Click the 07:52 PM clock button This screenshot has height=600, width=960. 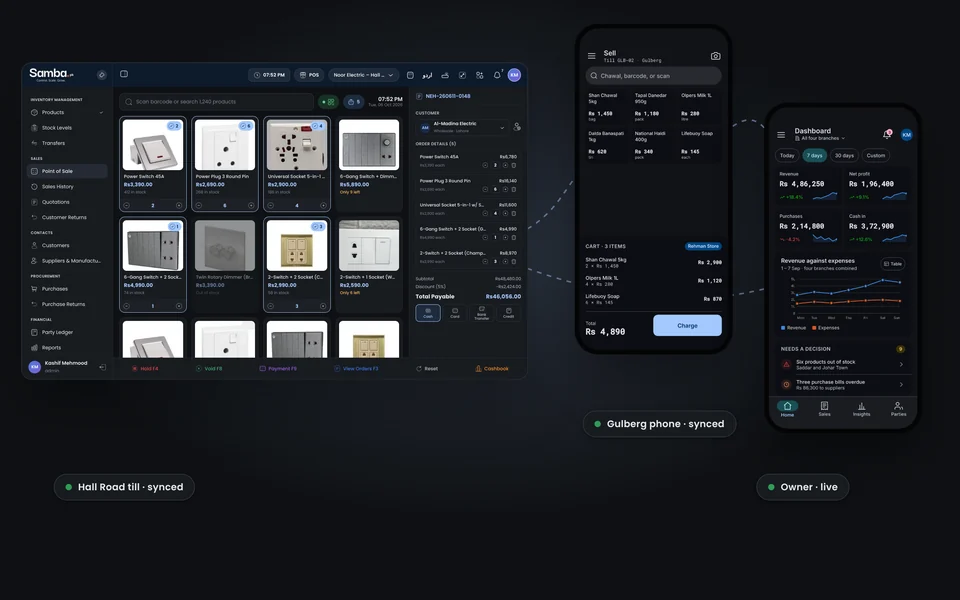tap(269, 75)
